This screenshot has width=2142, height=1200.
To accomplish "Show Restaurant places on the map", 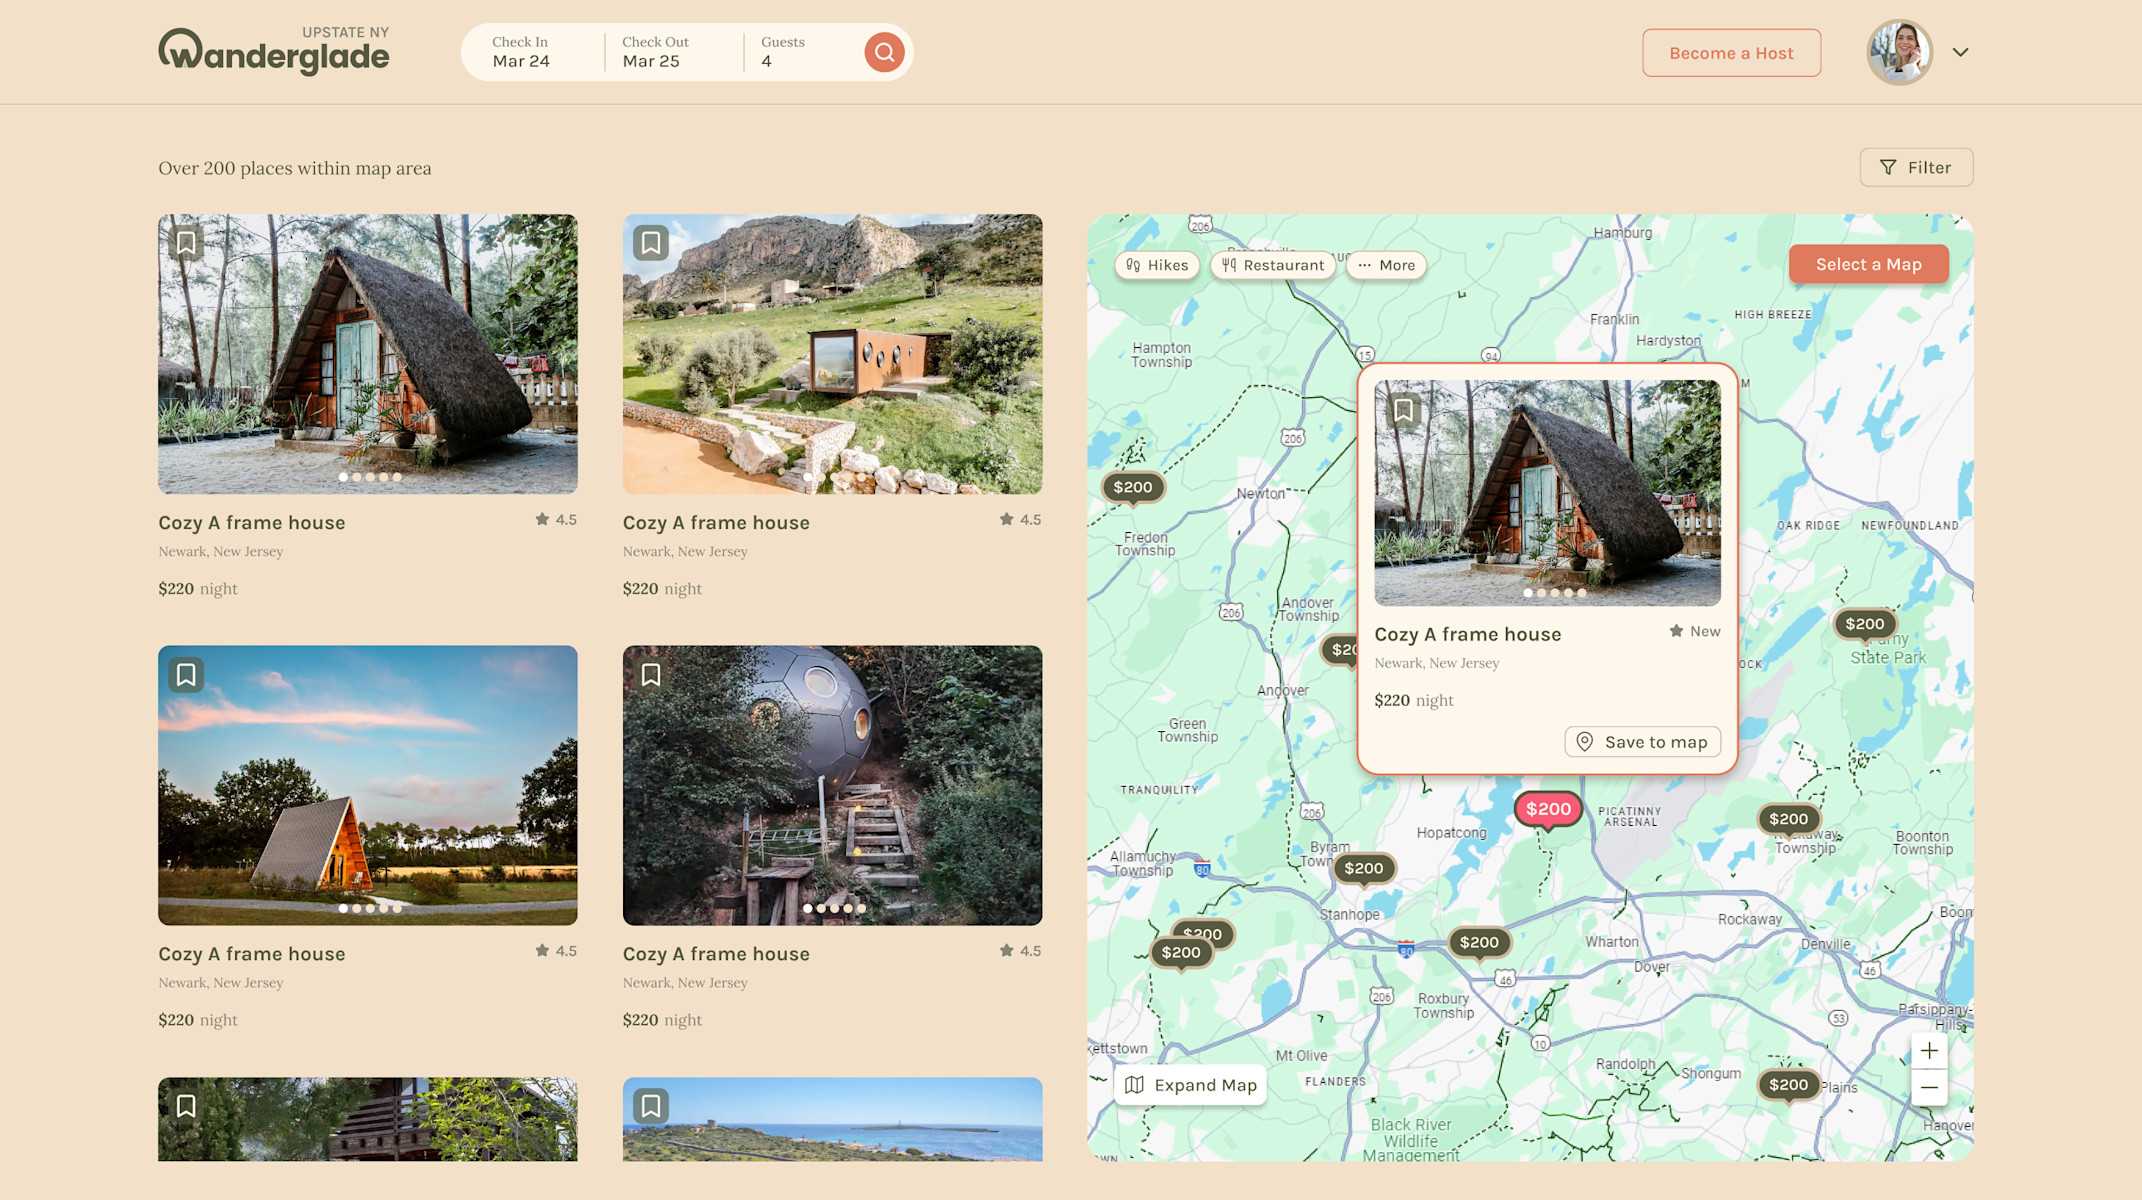I will [x=1272, y=265].
